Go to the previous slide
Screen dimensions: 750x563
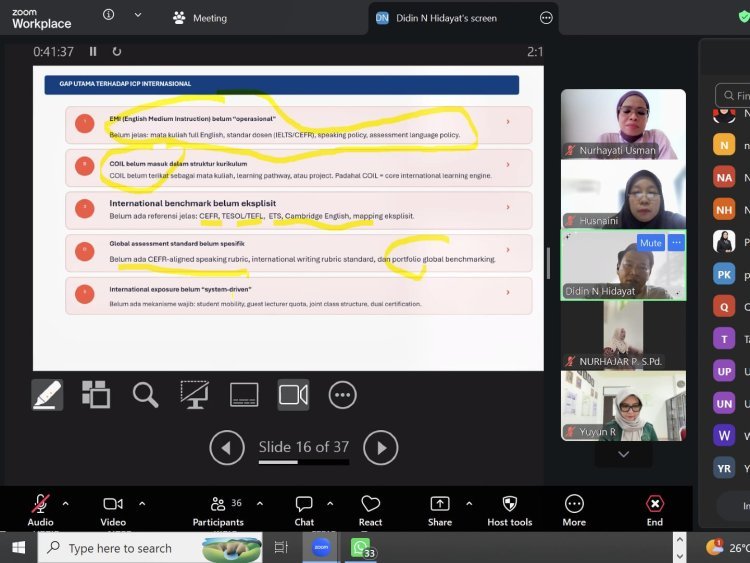227,448
